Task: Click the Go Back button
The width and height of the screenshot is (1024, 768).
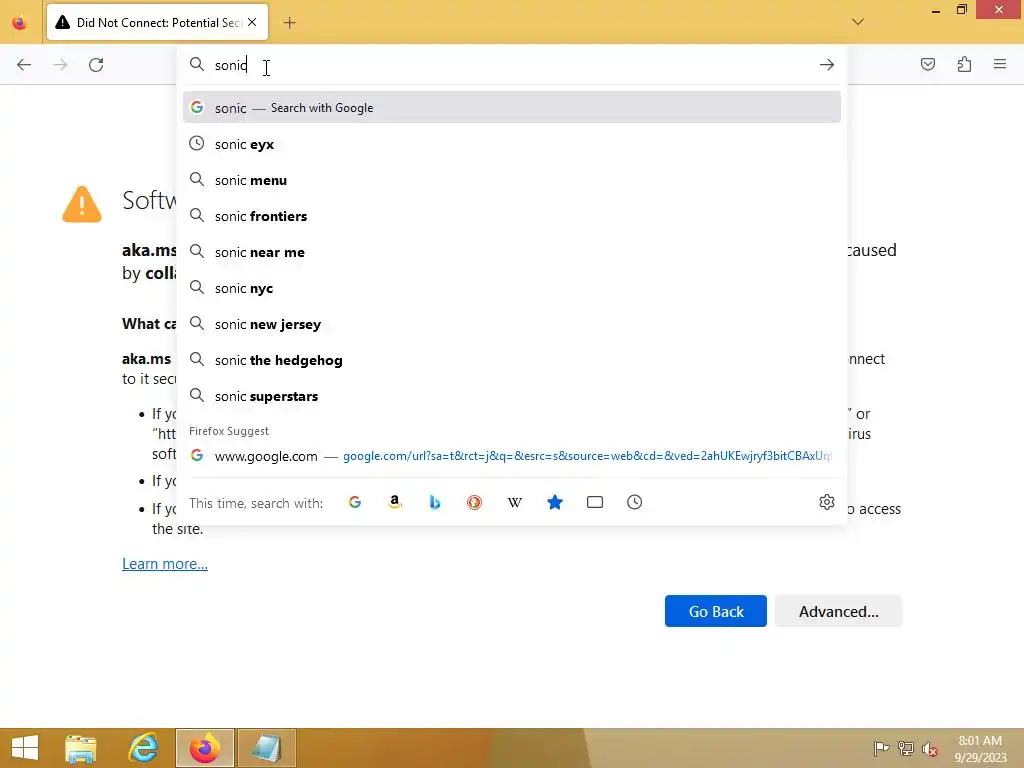Action: pyautogui.click(x=716, y=611)
